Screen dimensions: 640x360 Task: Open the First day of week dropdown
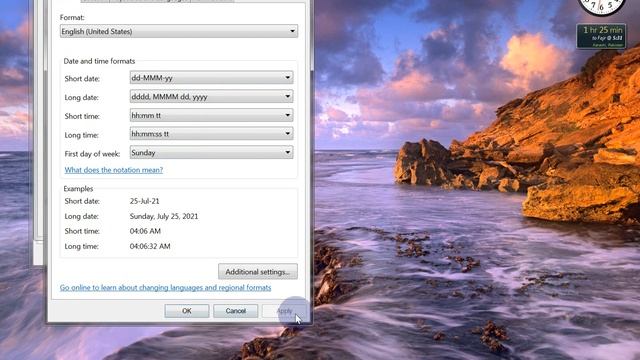click(x=211, y=153)
